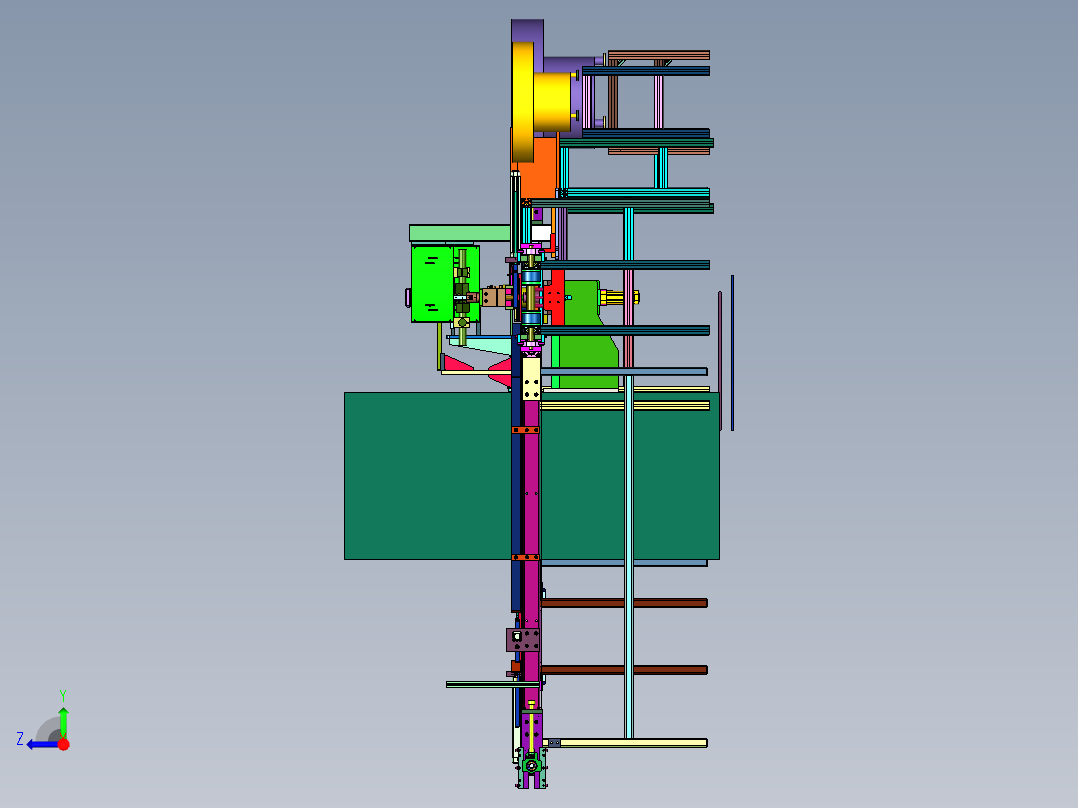Click the green Y axis arrow of triad
Image resolution: width=1078 pixels, height=808 pixels.
coord(63,722)
